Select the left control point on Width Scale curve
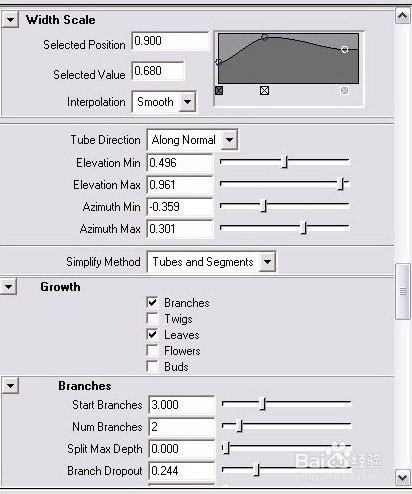412x494 pixels. (219, 62)
